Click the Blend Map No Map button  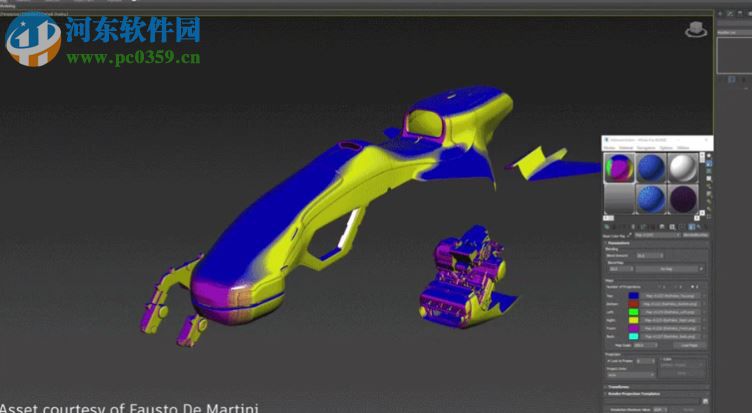(667, 269)
